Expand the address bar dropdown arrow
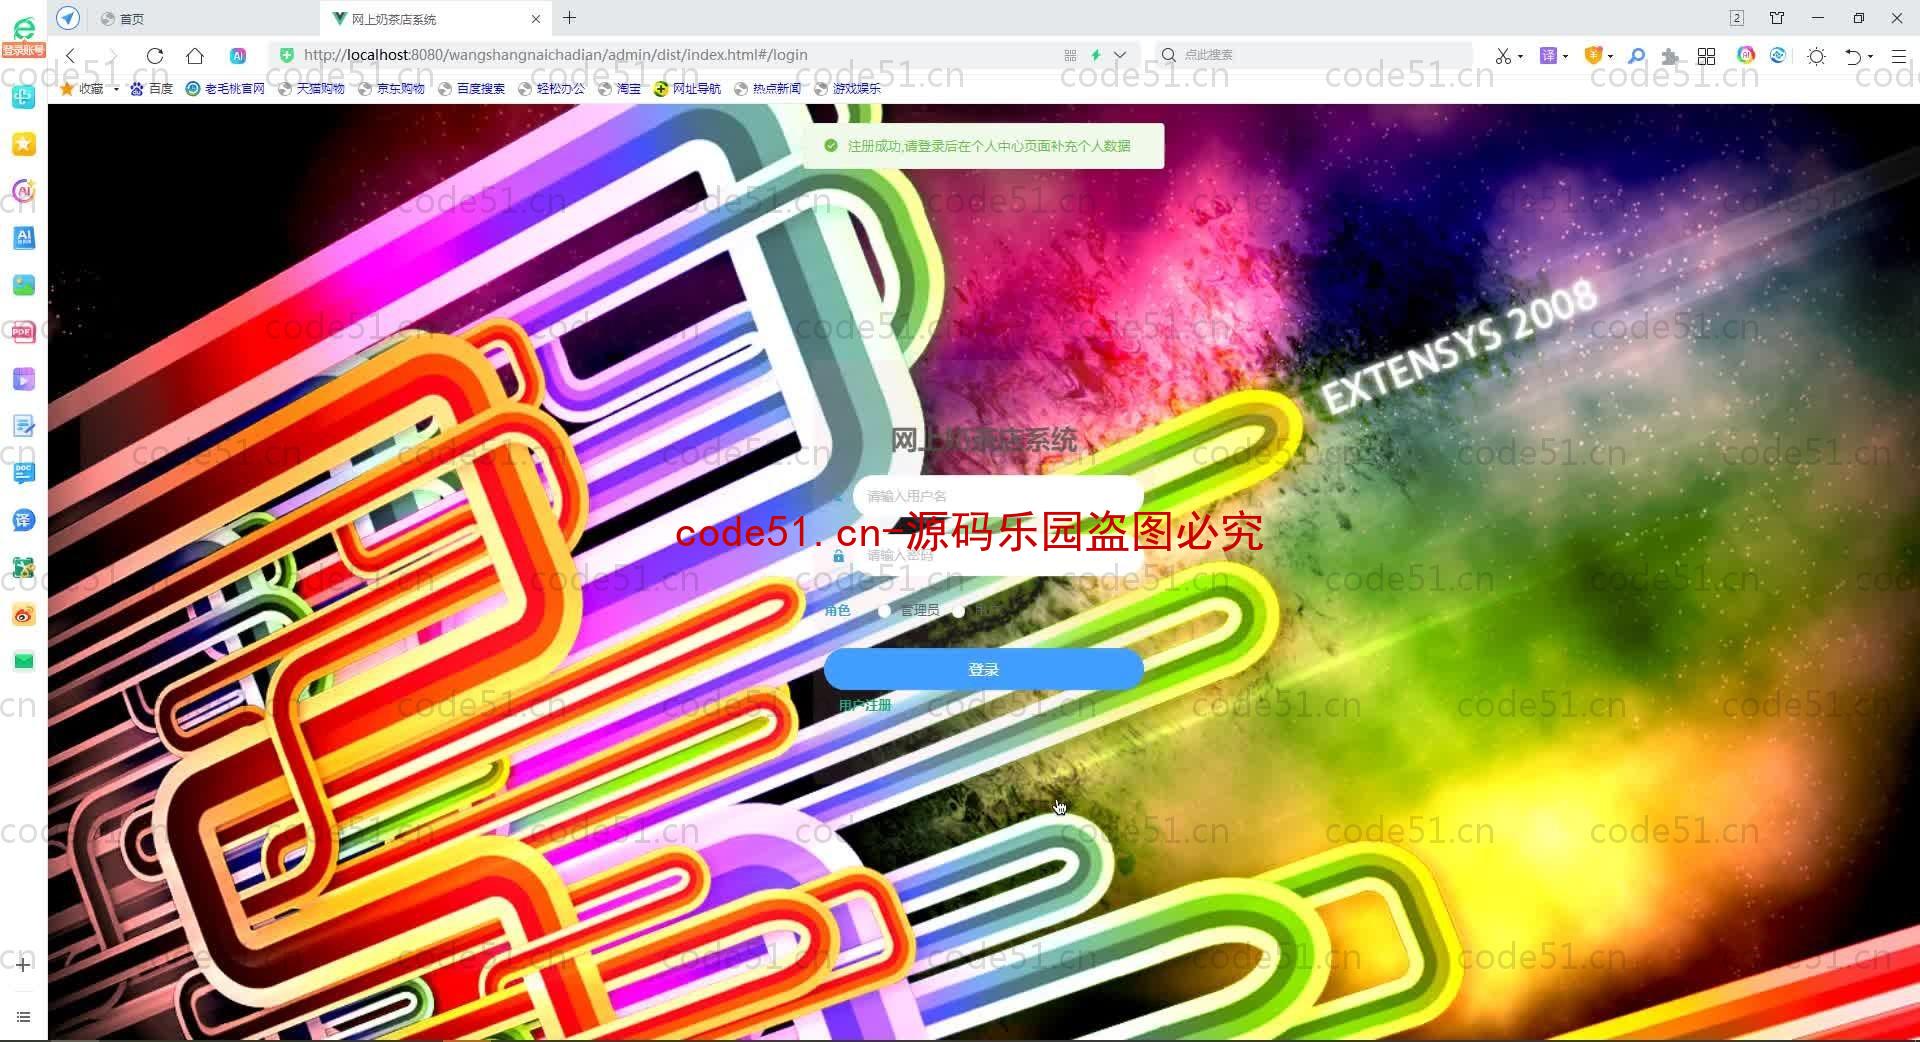The image size is (1920, 1042). pos(1120,55)
